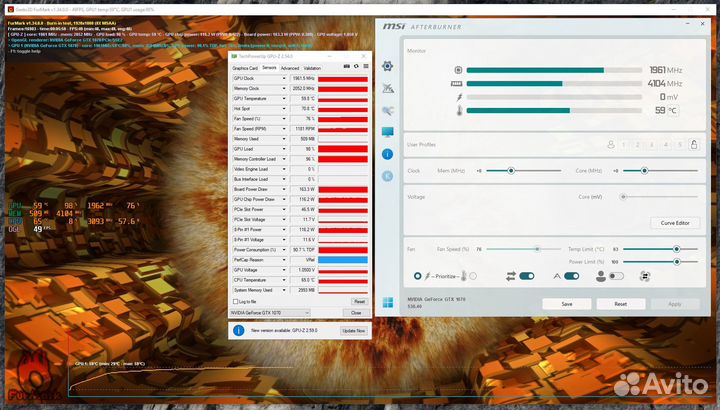Click the voltage lightning monitor icon
This screenshot has height=410, width=720.
click(x=459, y=97)
